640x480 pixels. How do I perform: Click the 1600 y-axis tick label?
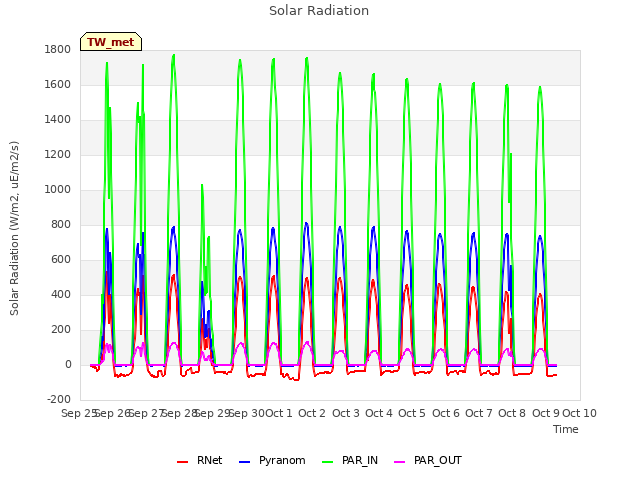pos(58,84)
